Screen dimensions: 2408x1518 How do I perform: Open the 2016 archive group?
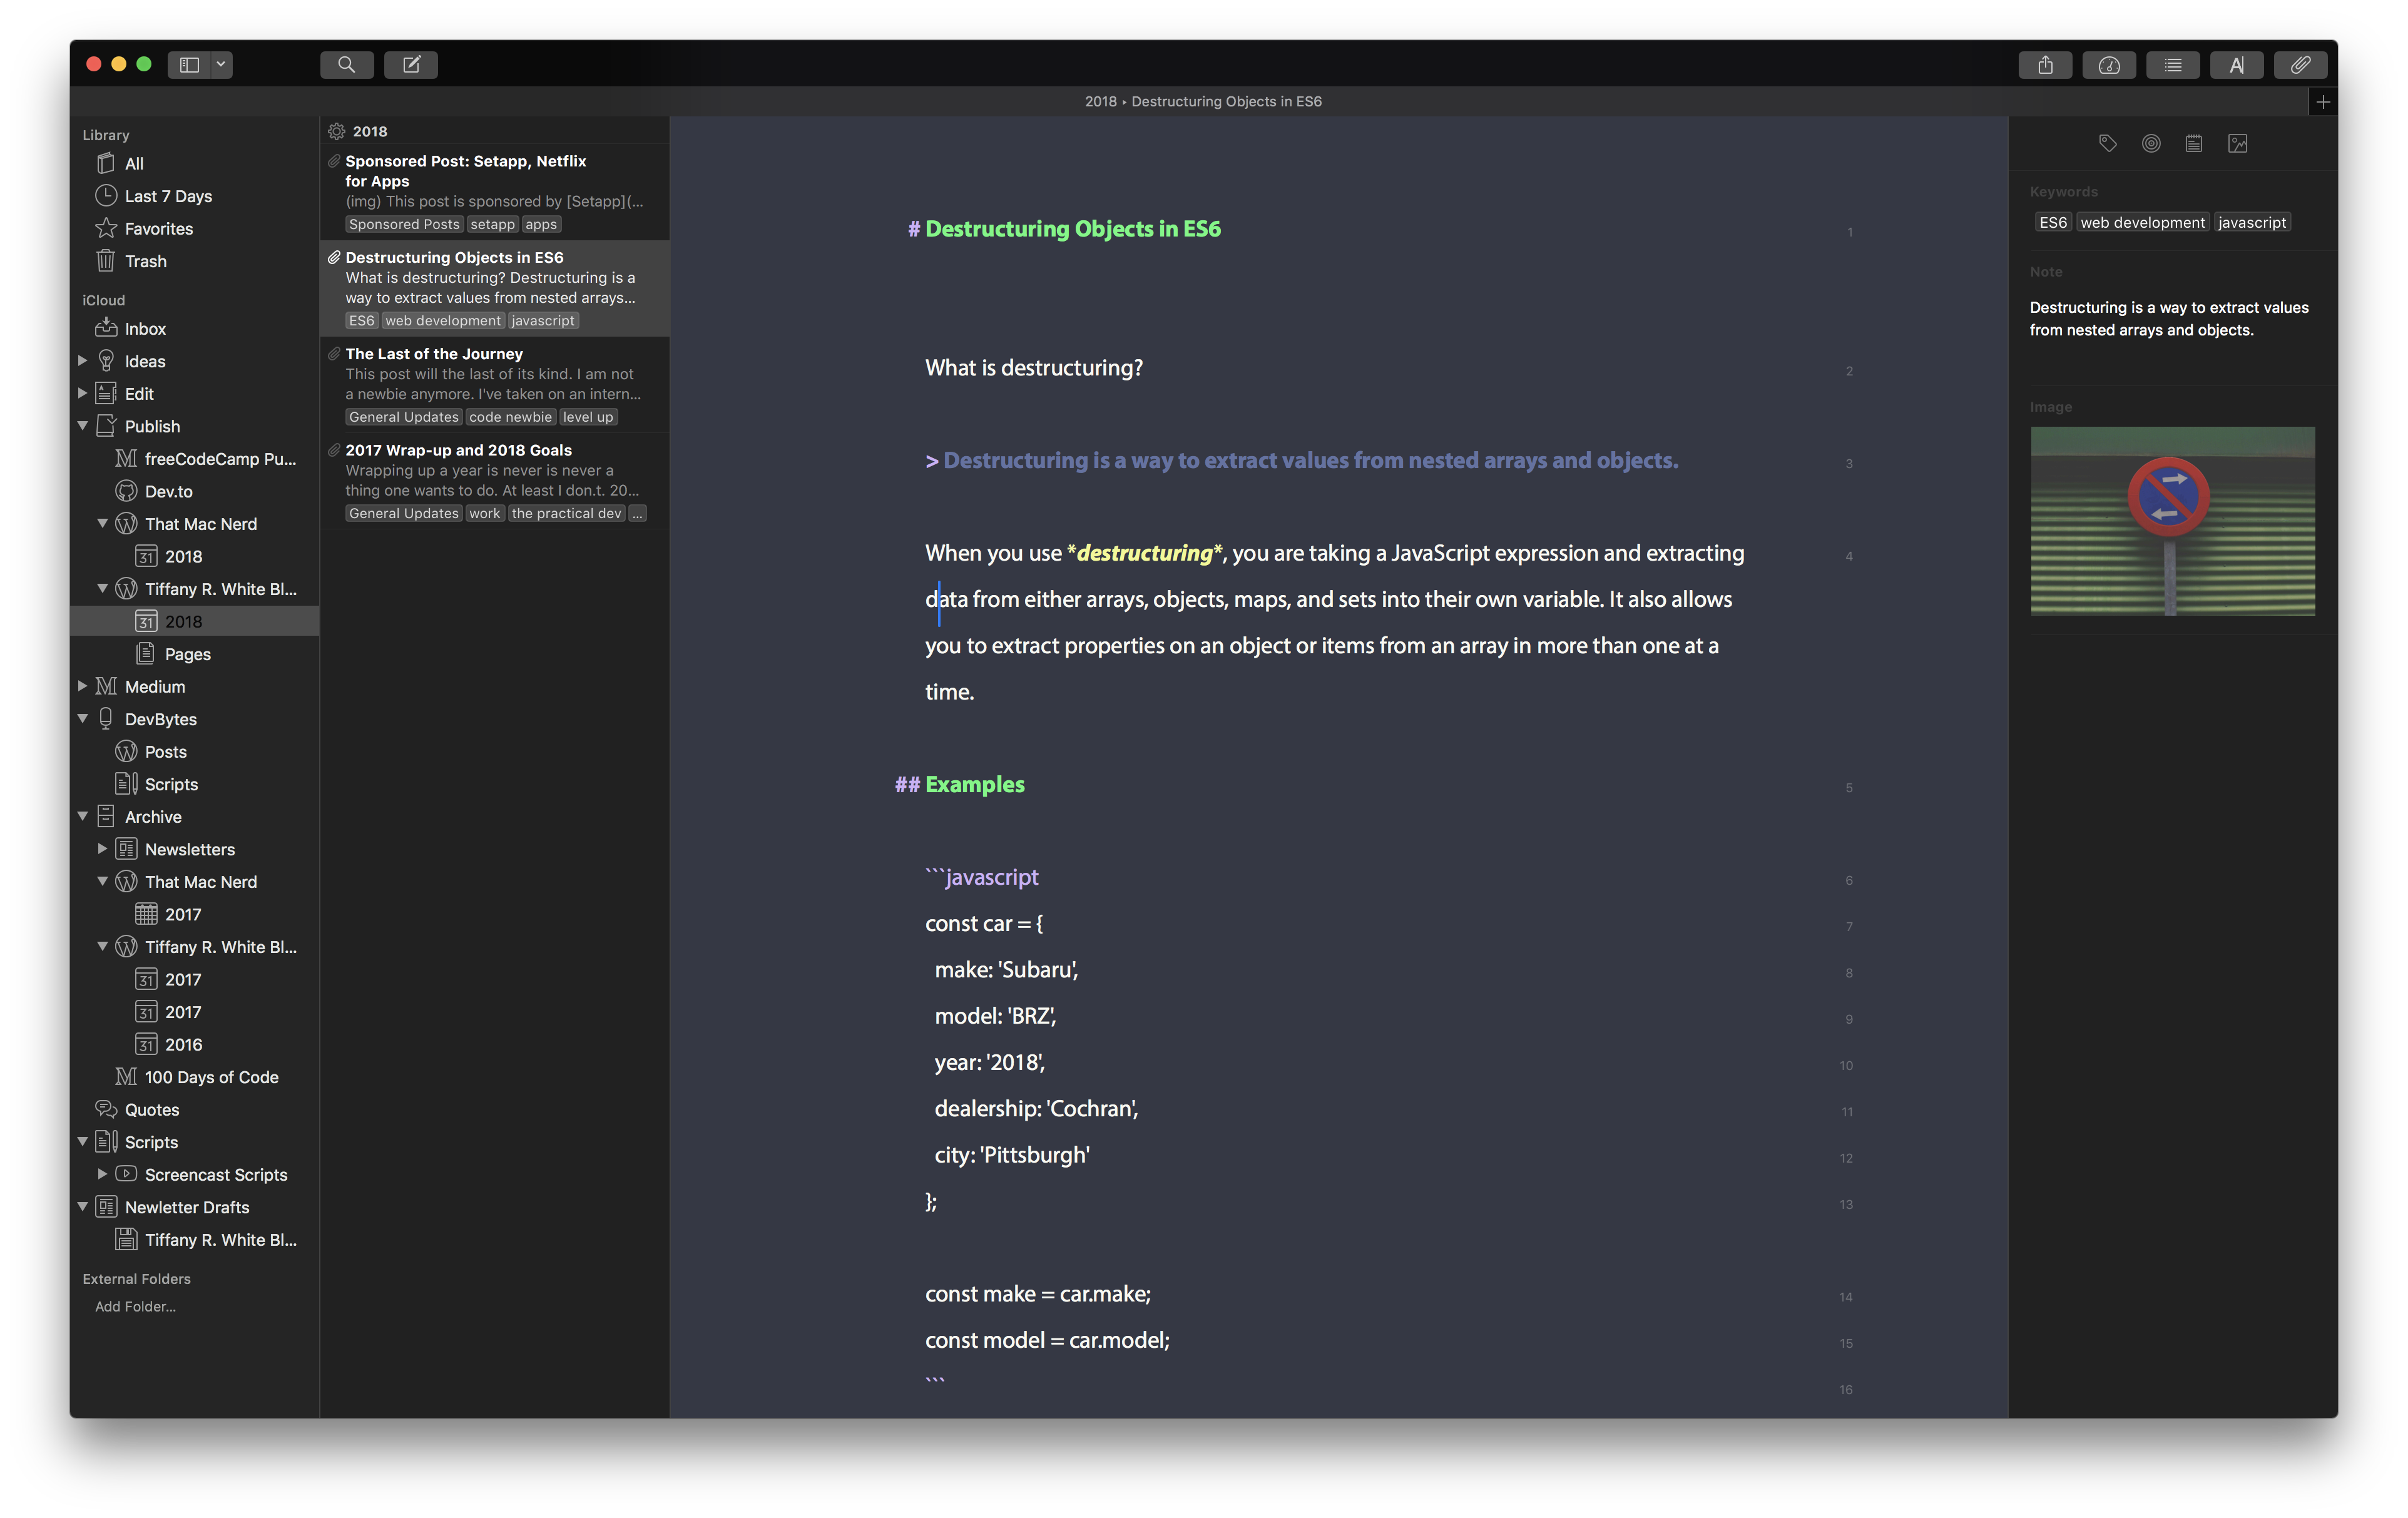coord(194,1045)
